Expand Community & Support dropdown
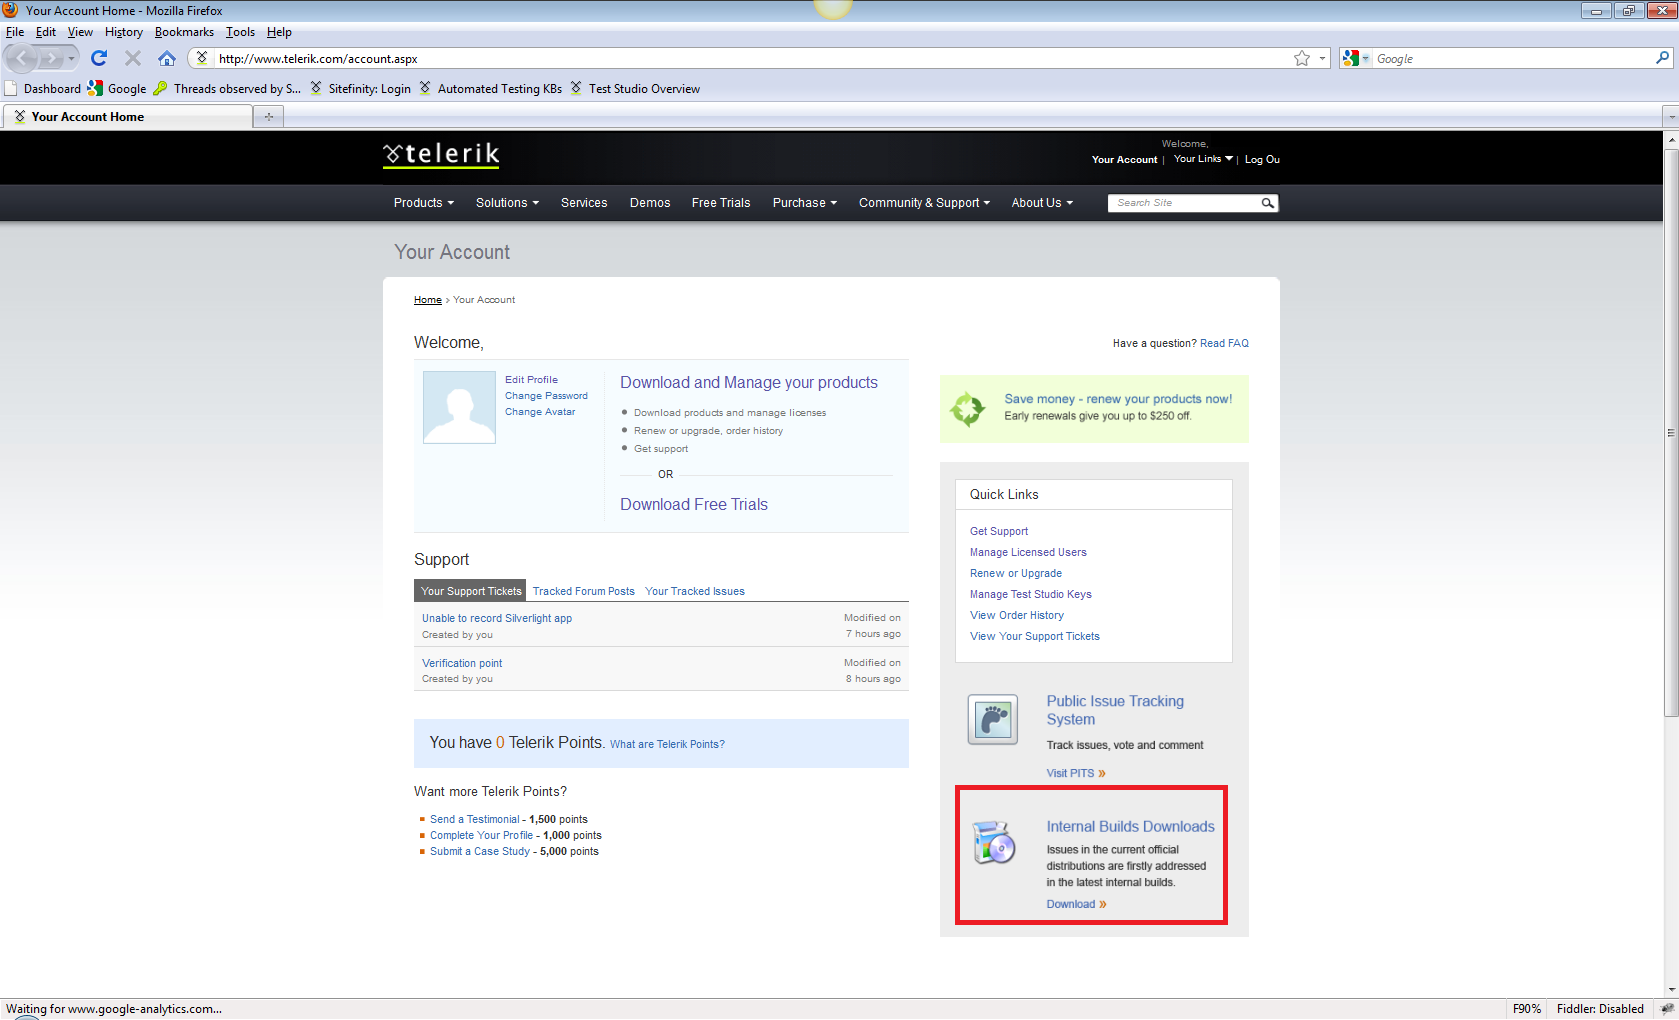Image resolution: width=1679 pixels, height=1020 pixels. pos(924,203)
